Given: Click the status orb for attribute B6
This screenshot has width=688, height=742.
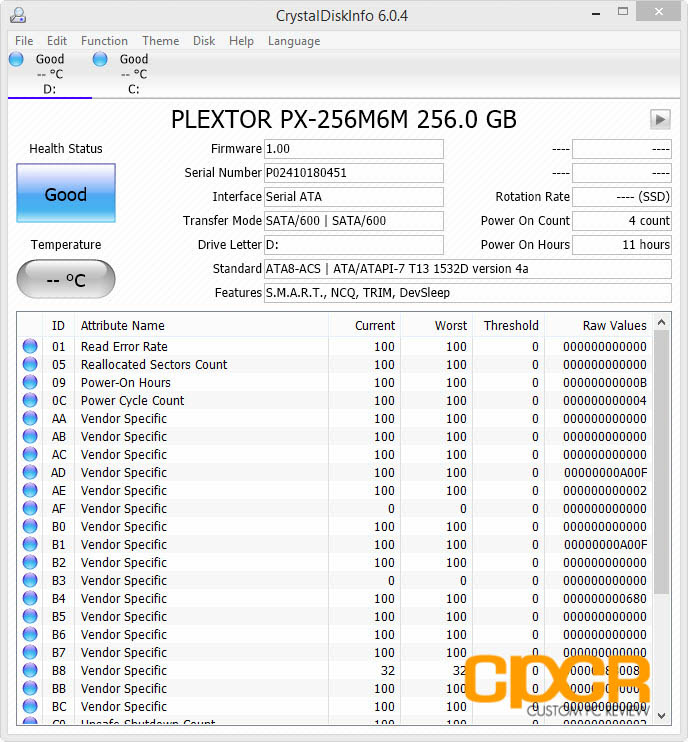Looking at the screenshot, I should click(30, 634).
